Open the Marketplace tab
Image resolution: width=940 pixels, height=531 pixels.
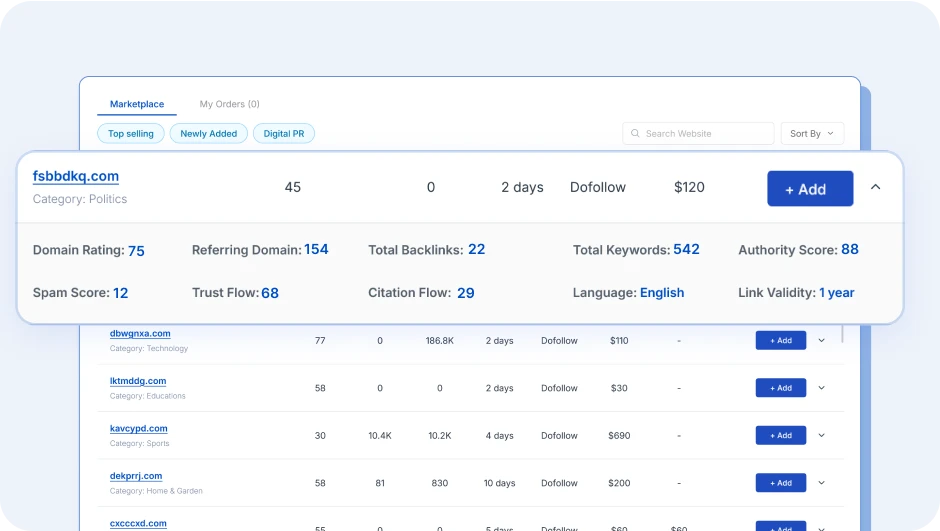[x=137, y=104]
